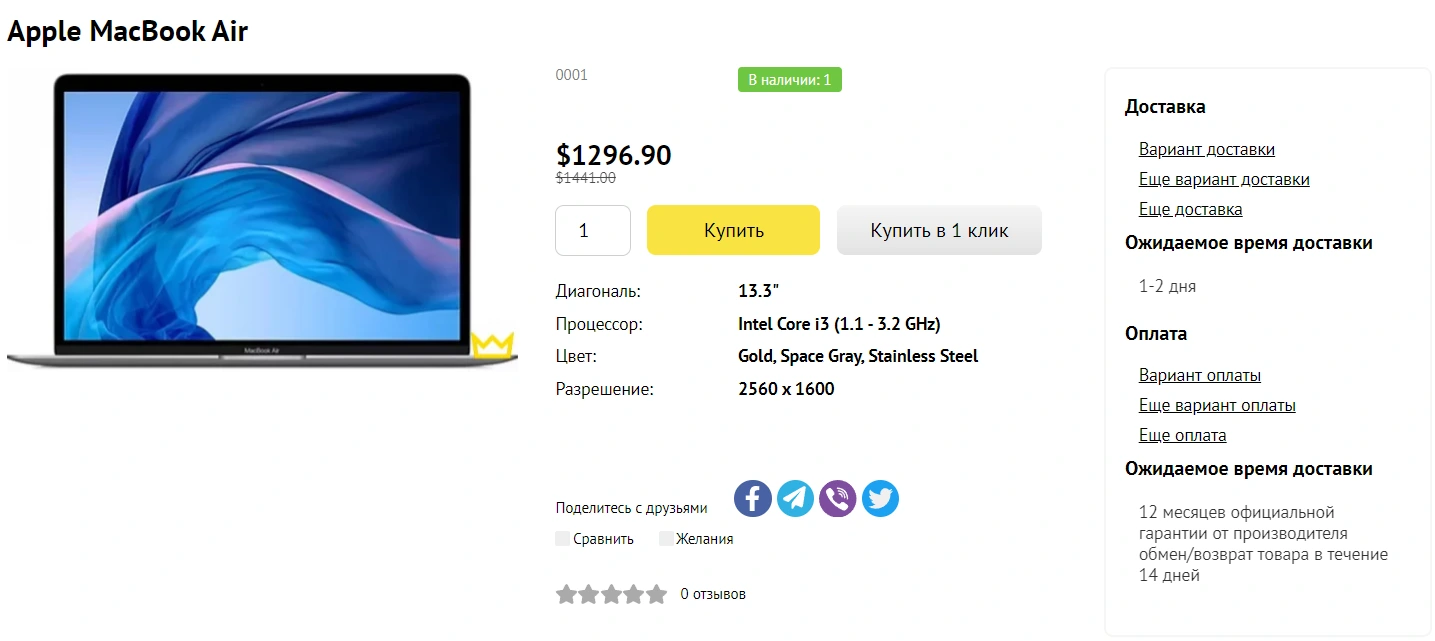This screenshot has height=641, width=1435.
Task: Open the Еще вариант оплаты link
Action: pyautogui.click(x=1217, y=406)
